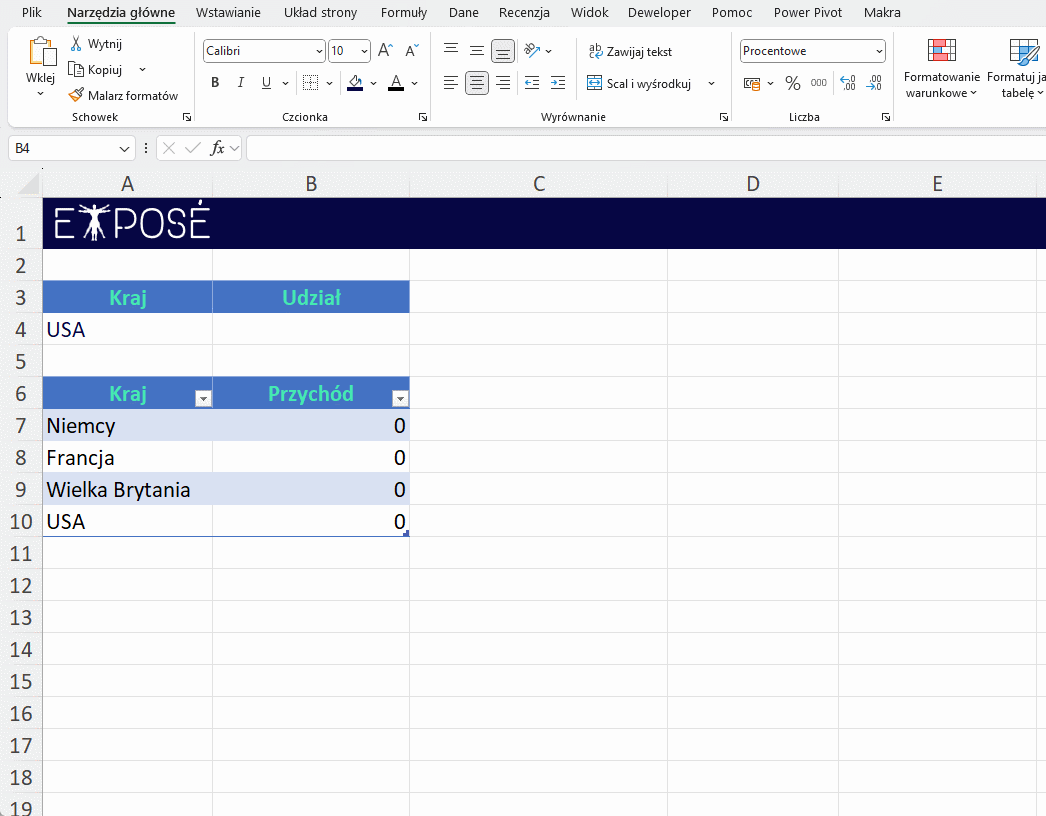Screen dimensions: 1046x816
Task: Apply the fill color bucket
Action: pos(355,83)
